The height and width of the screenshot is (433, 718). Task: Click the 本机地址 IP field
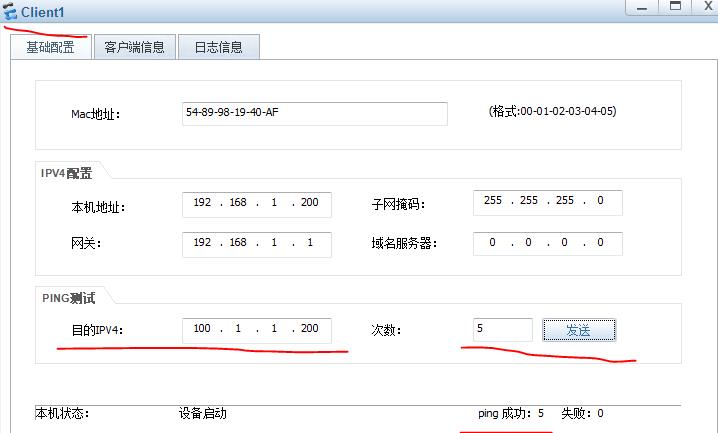256,204
